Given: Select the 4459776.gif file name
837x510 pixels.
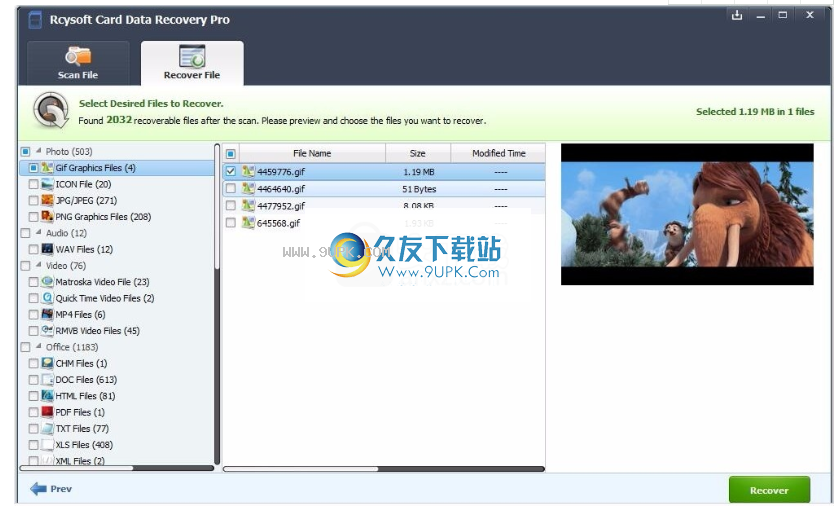Looking at the screenshot, I should [281, 172].
